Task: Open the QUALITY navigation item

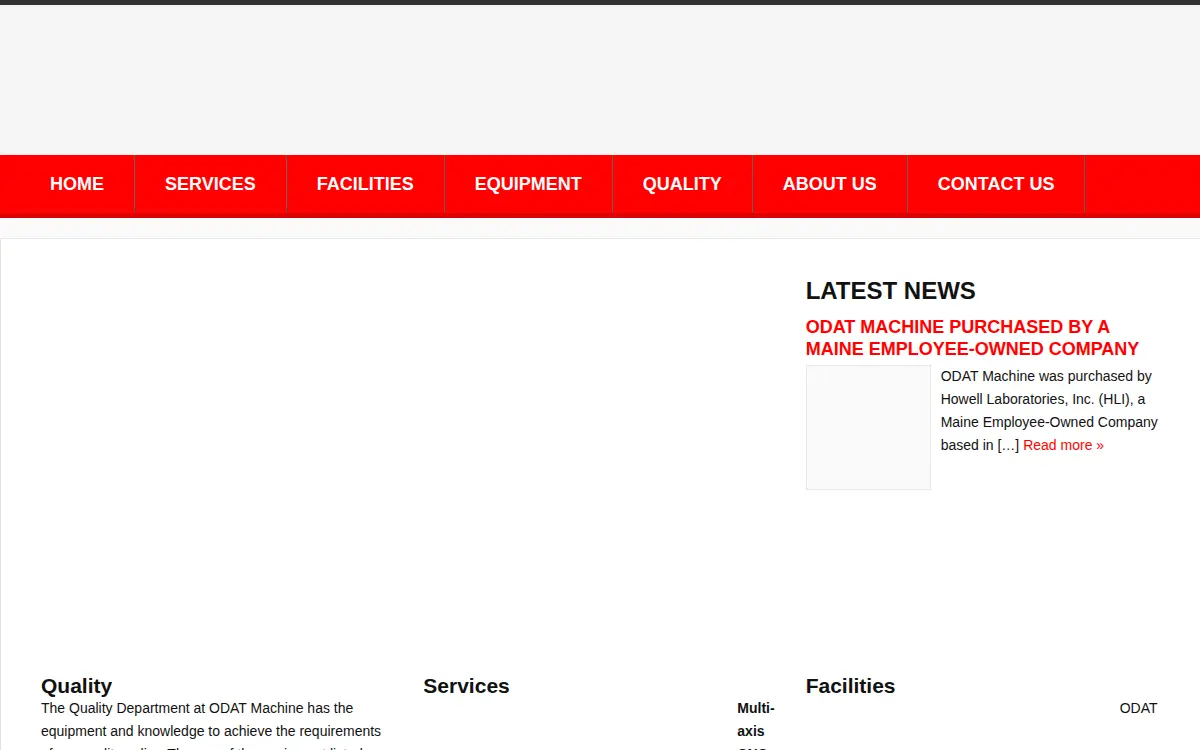Action: click(x=682, y=184)
